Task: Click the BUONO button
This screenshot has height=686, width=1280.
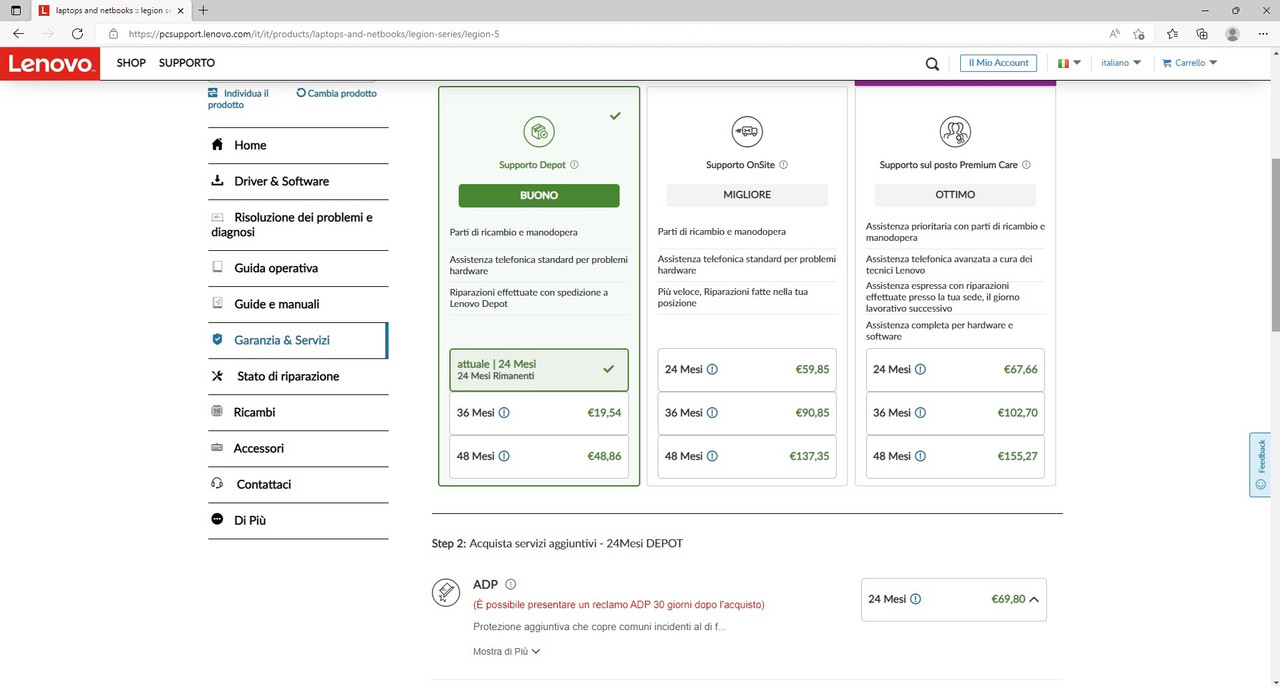Action: 539,195
